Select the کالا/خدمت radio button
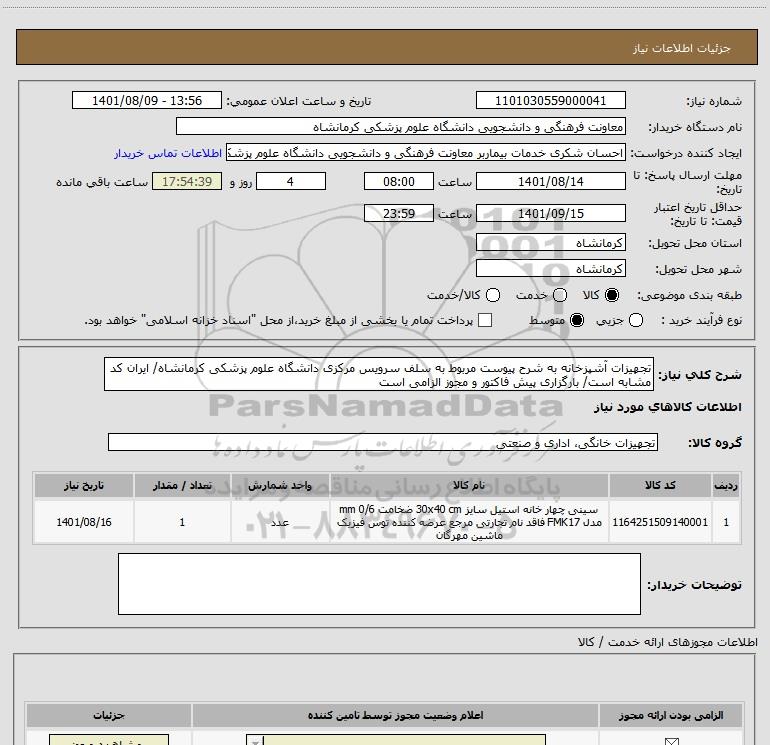770x745 pixels. 493,295
